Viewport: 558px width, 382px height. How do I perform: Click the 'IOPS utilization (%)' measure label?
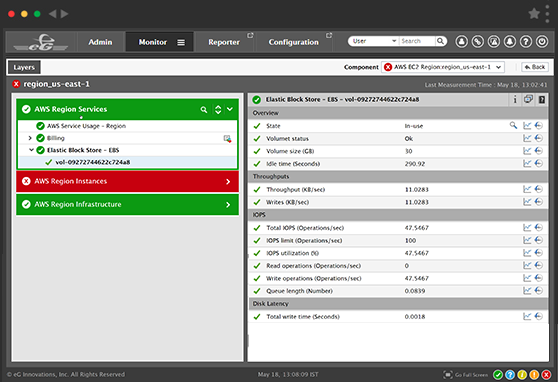pos(293,253)
